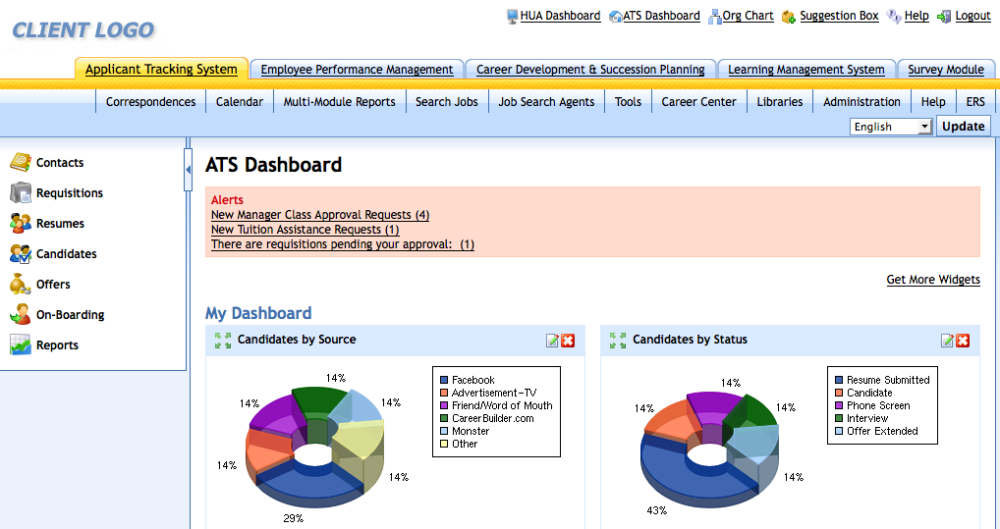Select the On-Boarding sidebar label
1000x529 pixels.
[70, 315]
